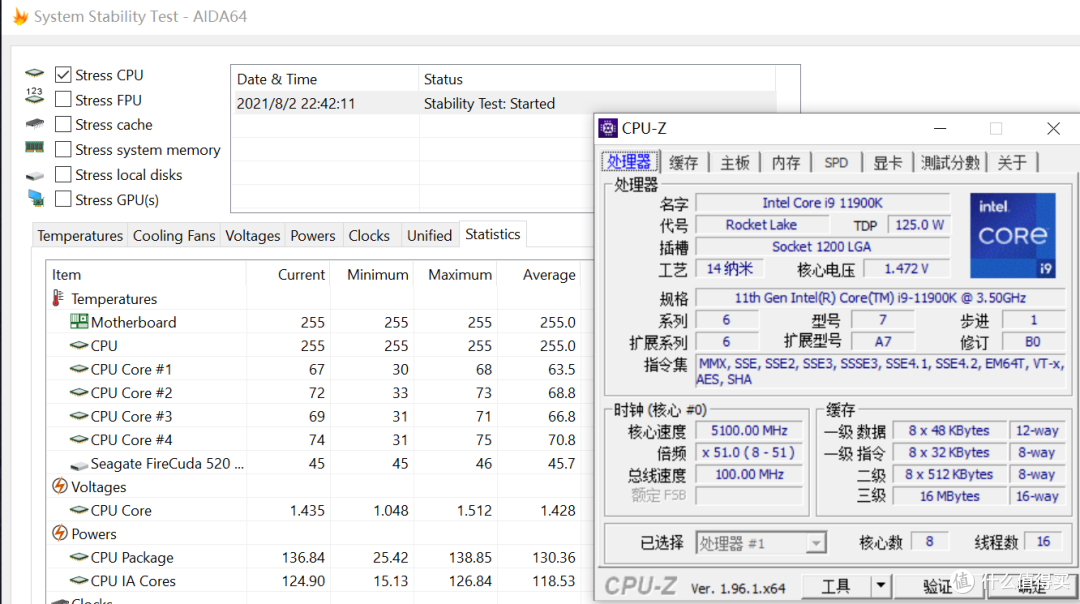Viewport: 1080px width, 604px height.
Task: Click the cache chip icon beside Stress cache
Action: click(x=34, y=124)
